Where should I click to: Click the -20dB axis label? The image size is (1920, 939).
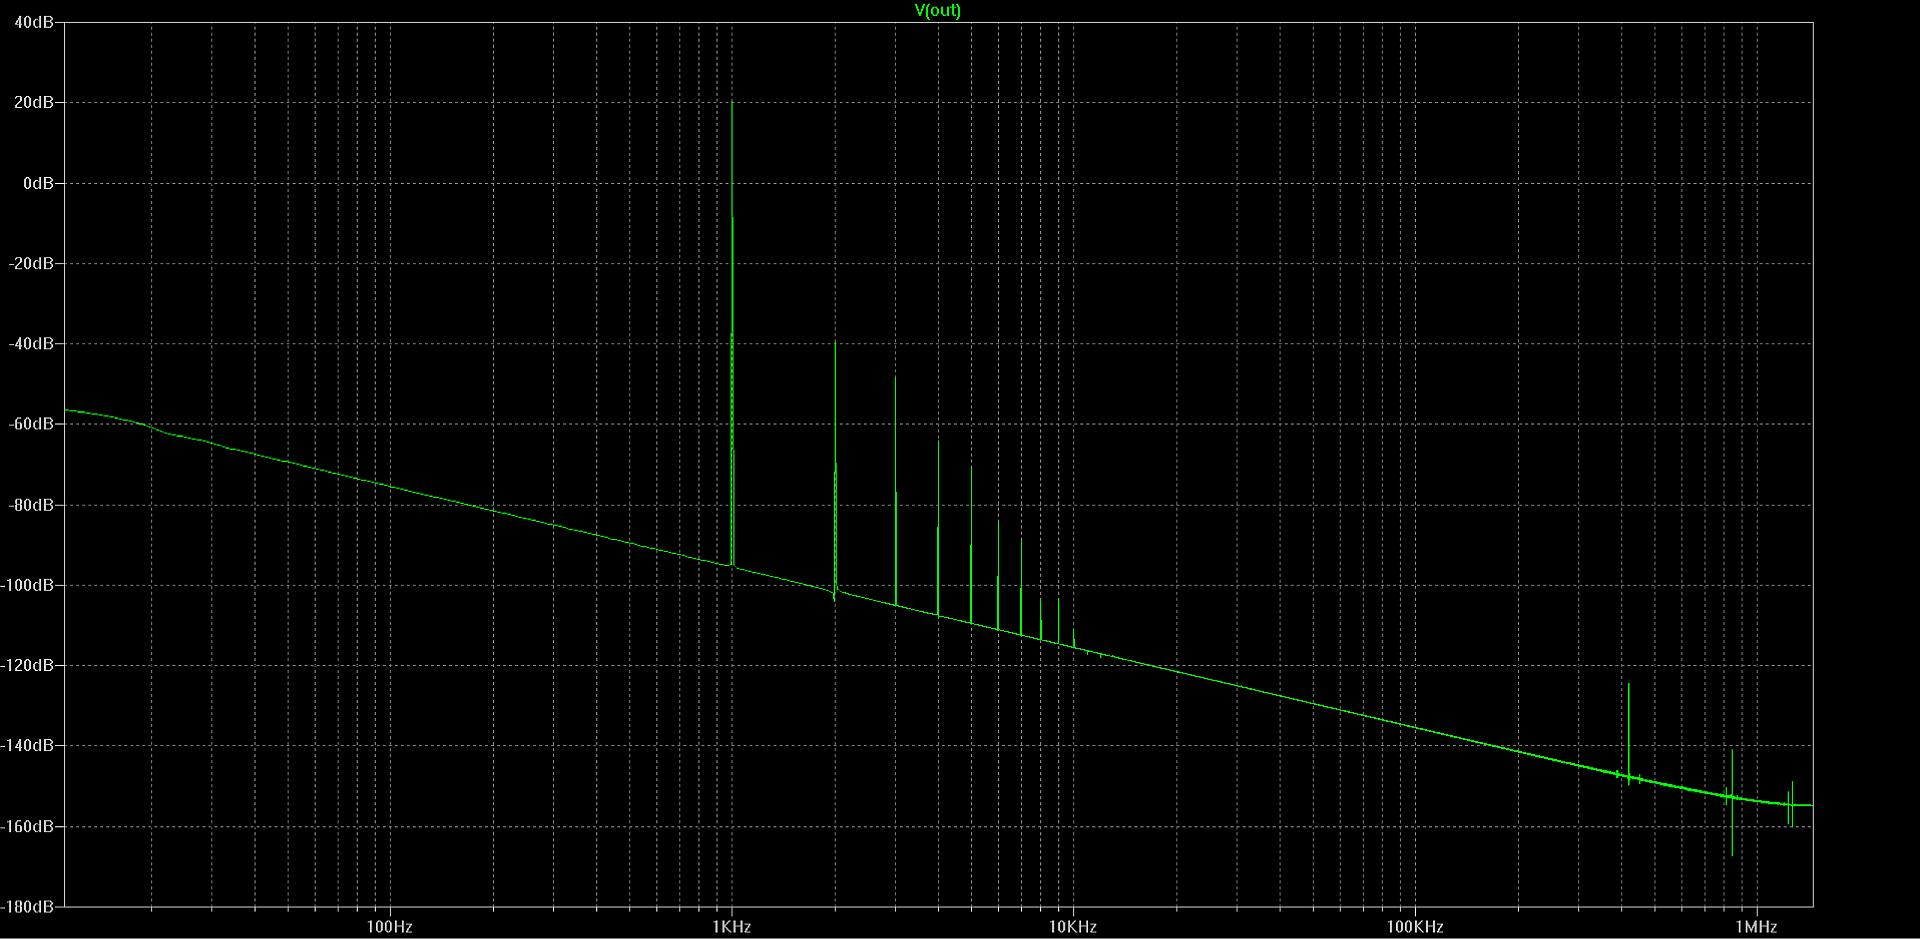(31, 263)
